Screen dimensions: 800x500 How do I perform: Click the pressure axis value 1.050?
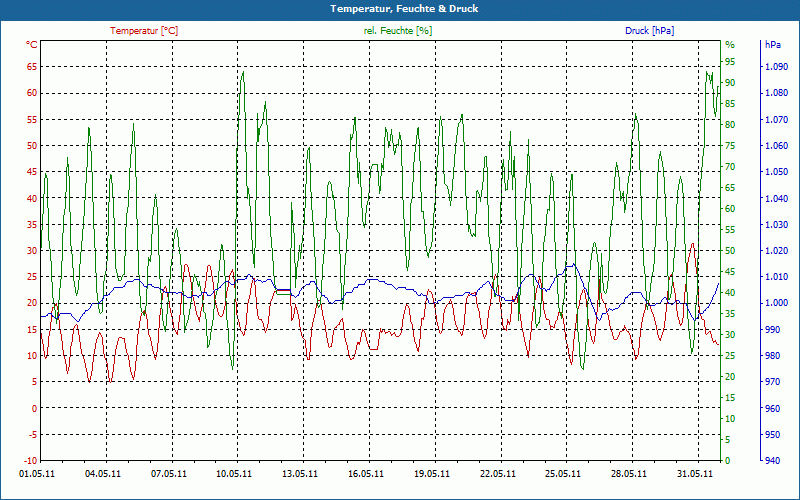776,172
